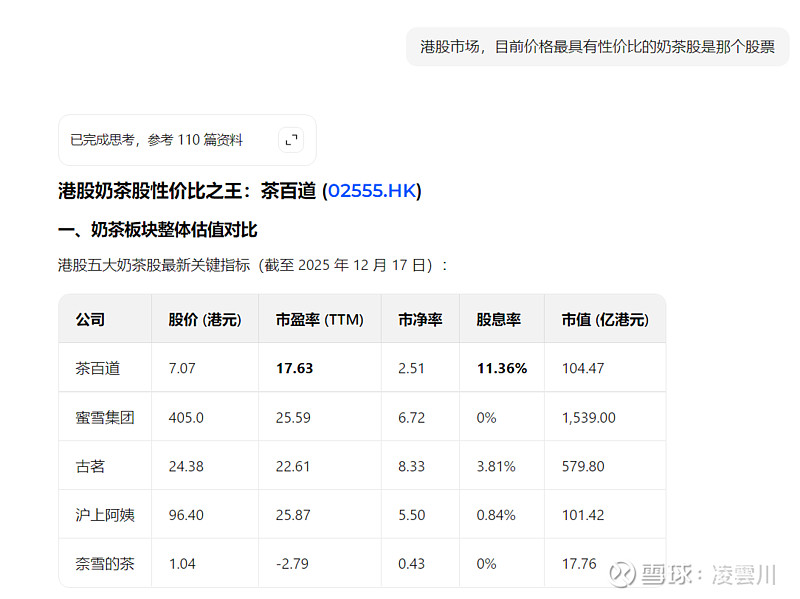Click the title '港股奶茶股性价比之王：茶百道'
Viewport: 800px width, 599px height.
187,191
